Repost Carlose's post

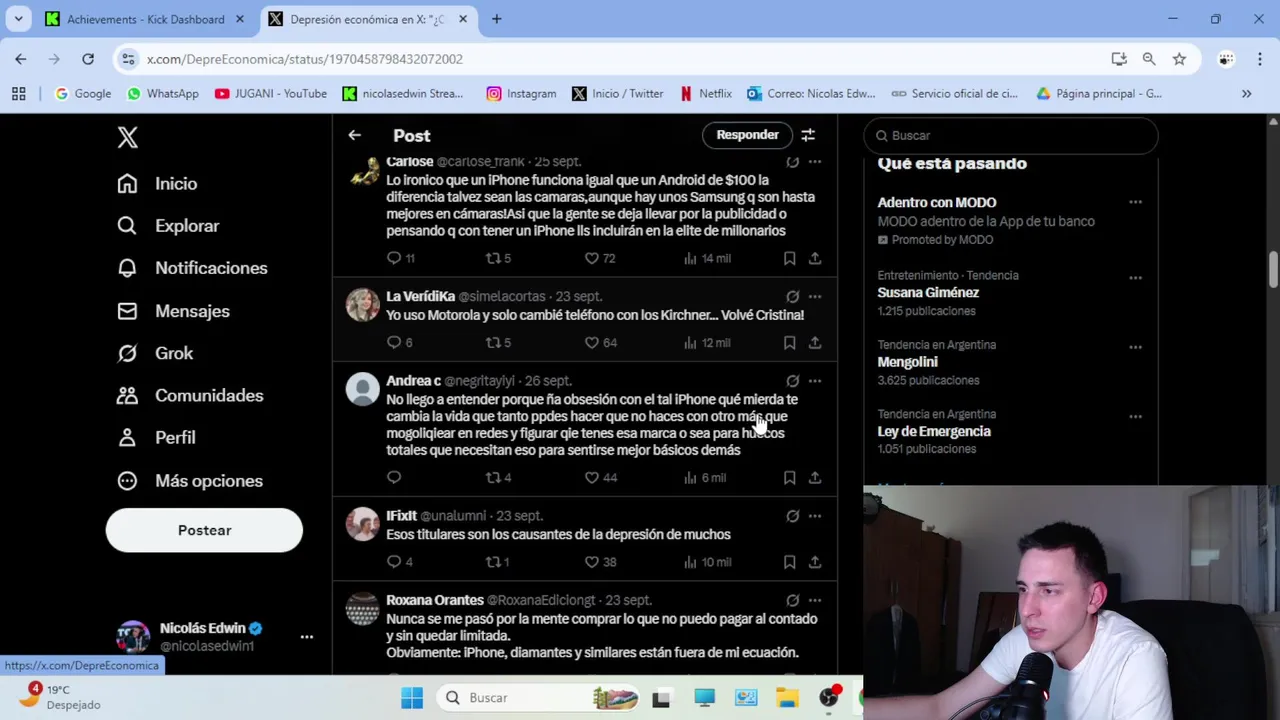(x=498, y=258)
